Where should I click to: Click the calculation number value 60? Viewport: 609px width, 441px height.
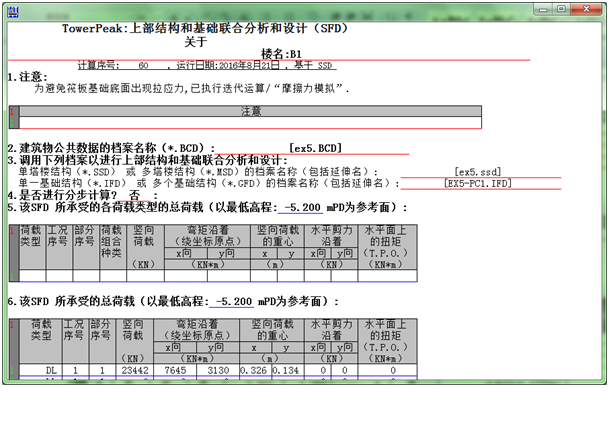tap(143, 66)
